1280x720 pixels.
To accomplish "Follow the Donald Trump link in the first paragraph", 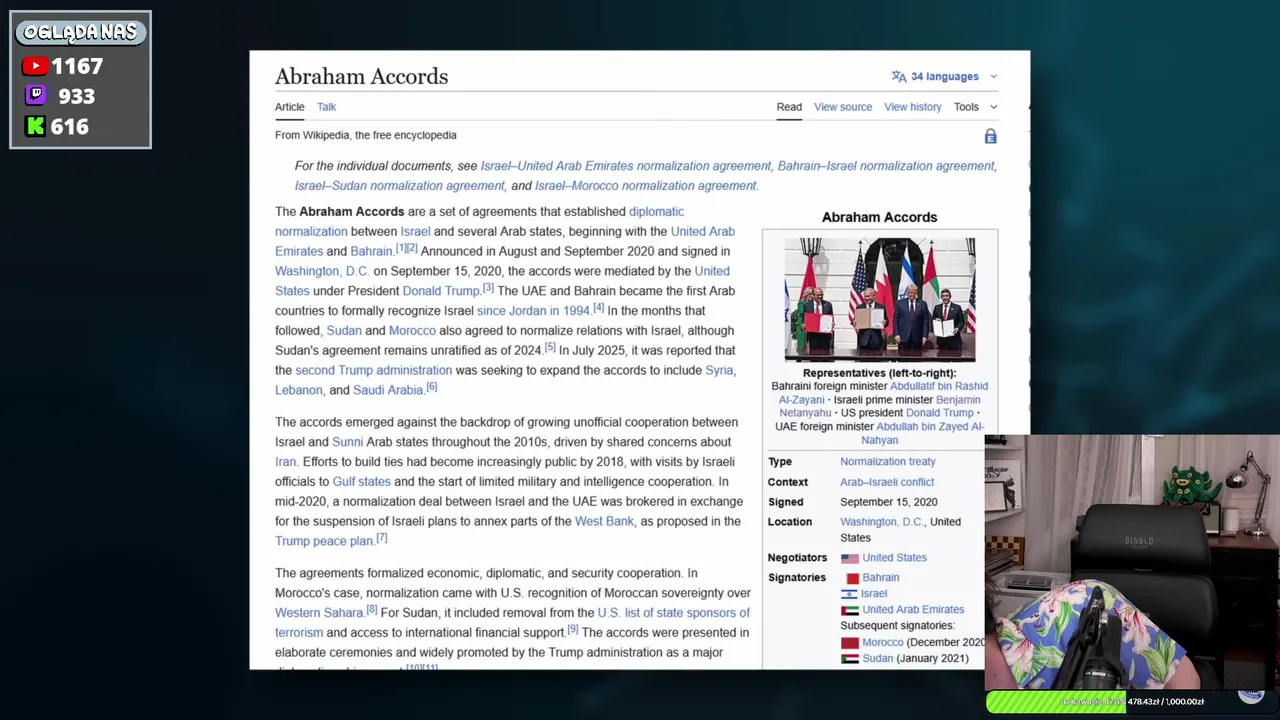I will click(x=441, y=291).
